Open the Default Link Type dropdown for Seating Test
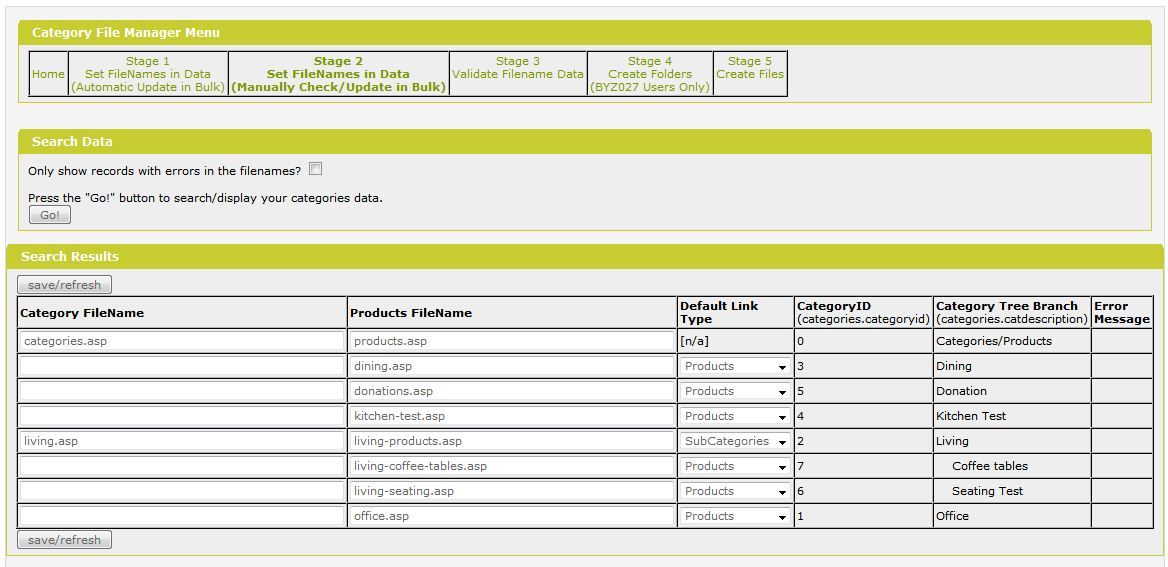Screen dimensions: 1168x567 tap(734, 491)
